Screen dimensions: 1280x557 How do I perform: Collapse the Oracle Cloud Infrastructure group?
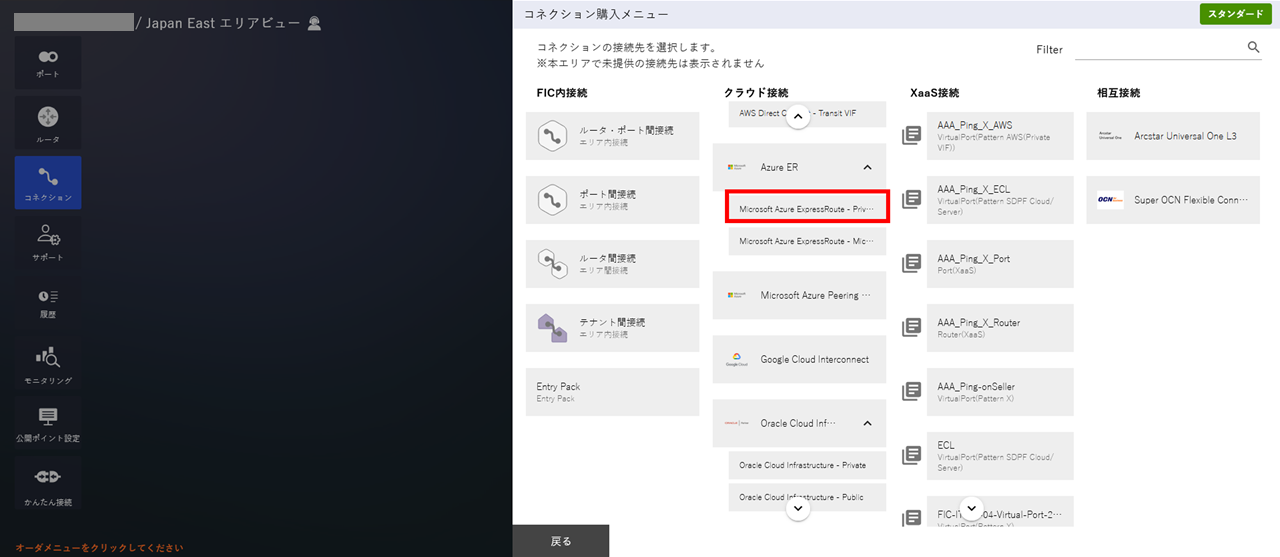pyautogui.click(x=867, y=423)
